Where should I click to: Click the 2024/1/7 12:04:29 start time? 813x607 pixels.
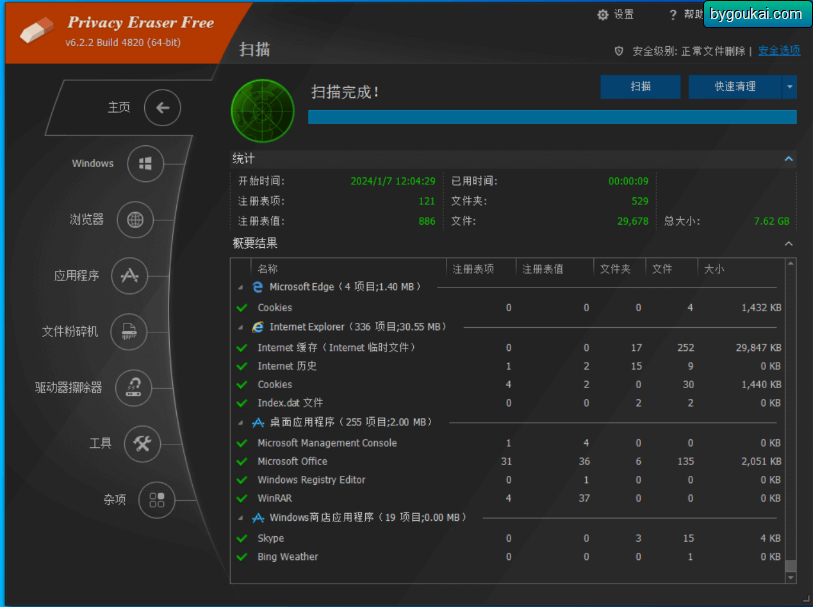pyautogui.click(x=393, y=181)
